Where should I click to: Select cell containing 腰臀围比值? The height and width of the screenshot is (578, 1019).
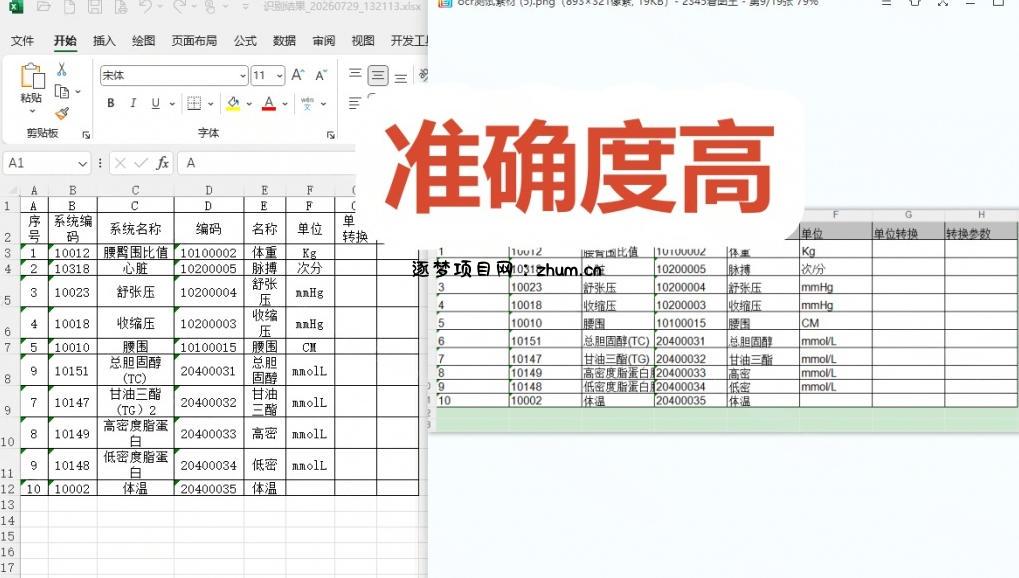point(135,252)
